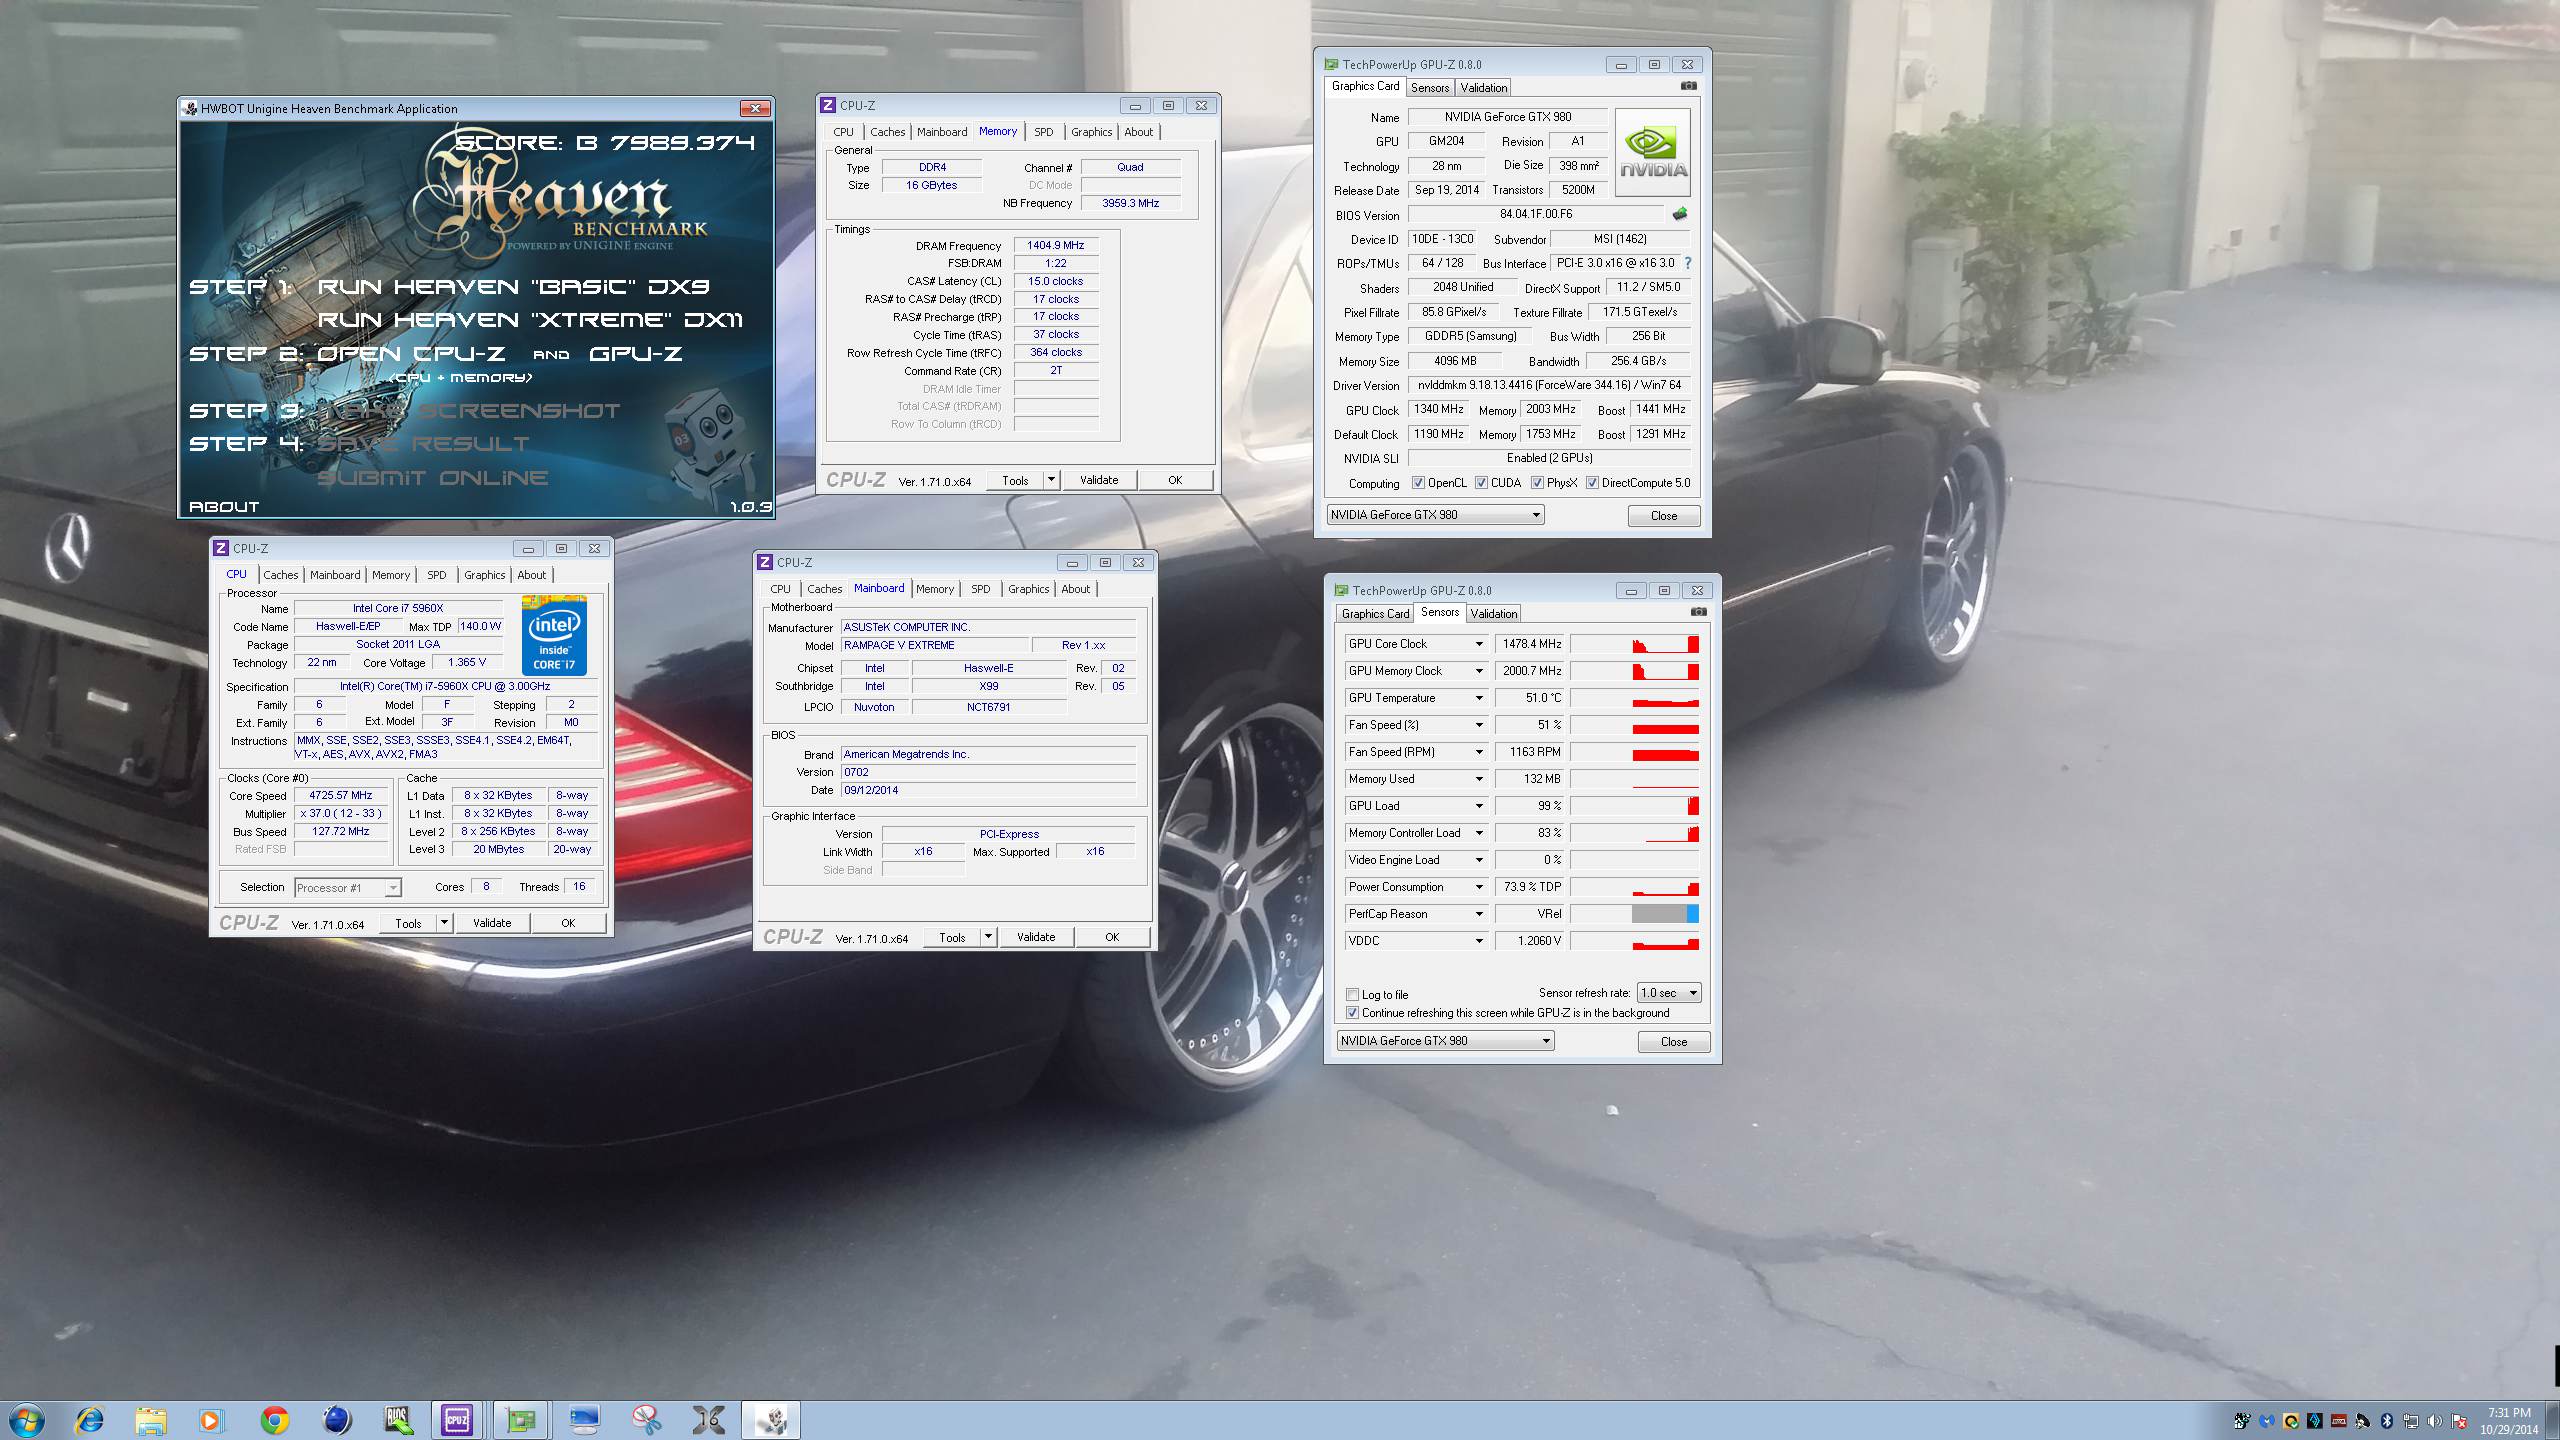This screenshot has height=1440, width=2560.
Task: Switch to SPD tab in CPU-Z Memory window
Action: click(x=1043, y=132)
